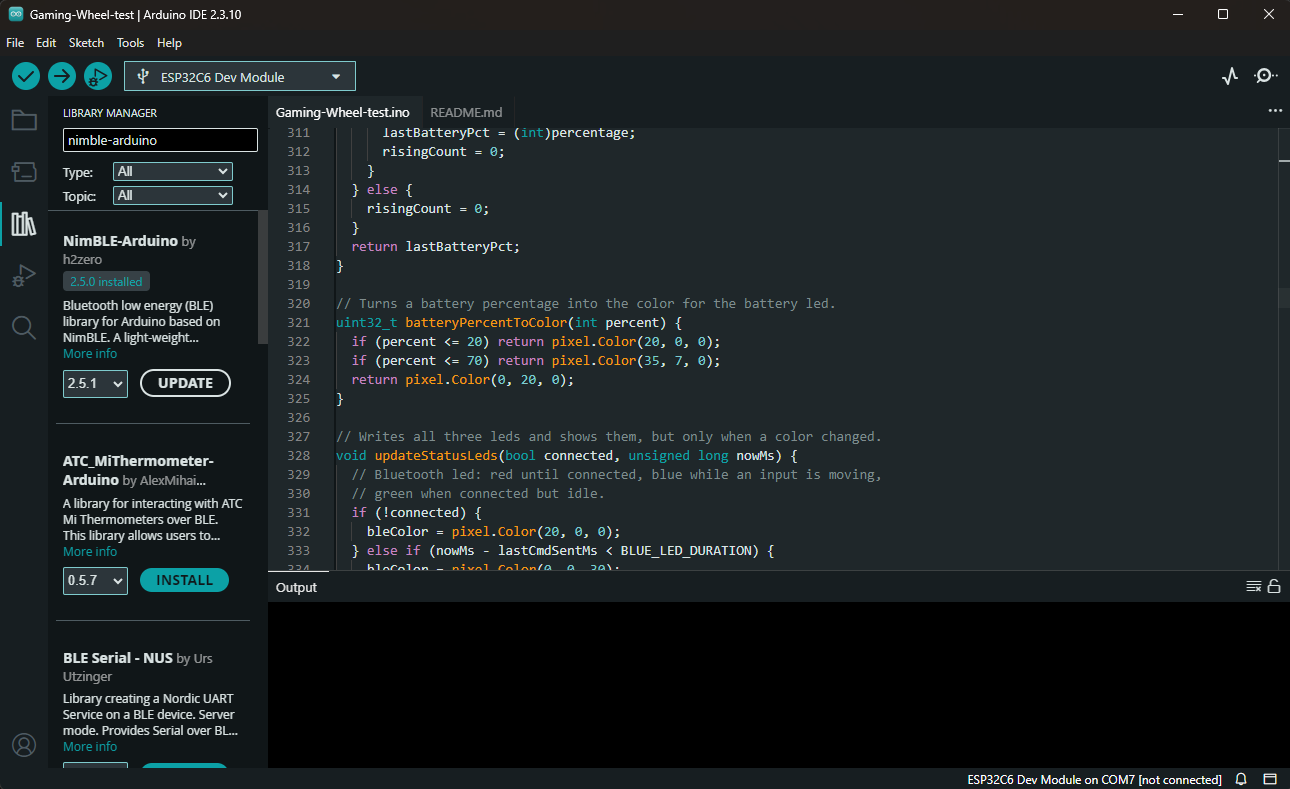
Task: Open the Type filter dropdown
Action: [x=173, y=172]
